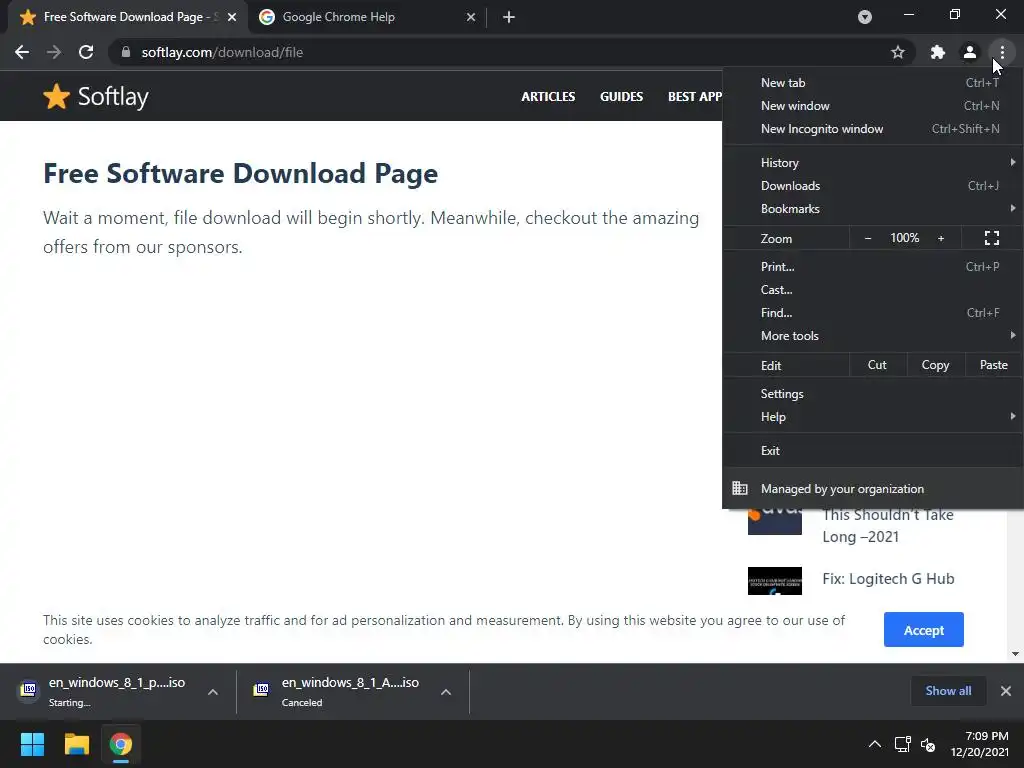Screen dimensions: 1024x768
Task: Click Copy in the Edit row
Action: tap(935, 365)
